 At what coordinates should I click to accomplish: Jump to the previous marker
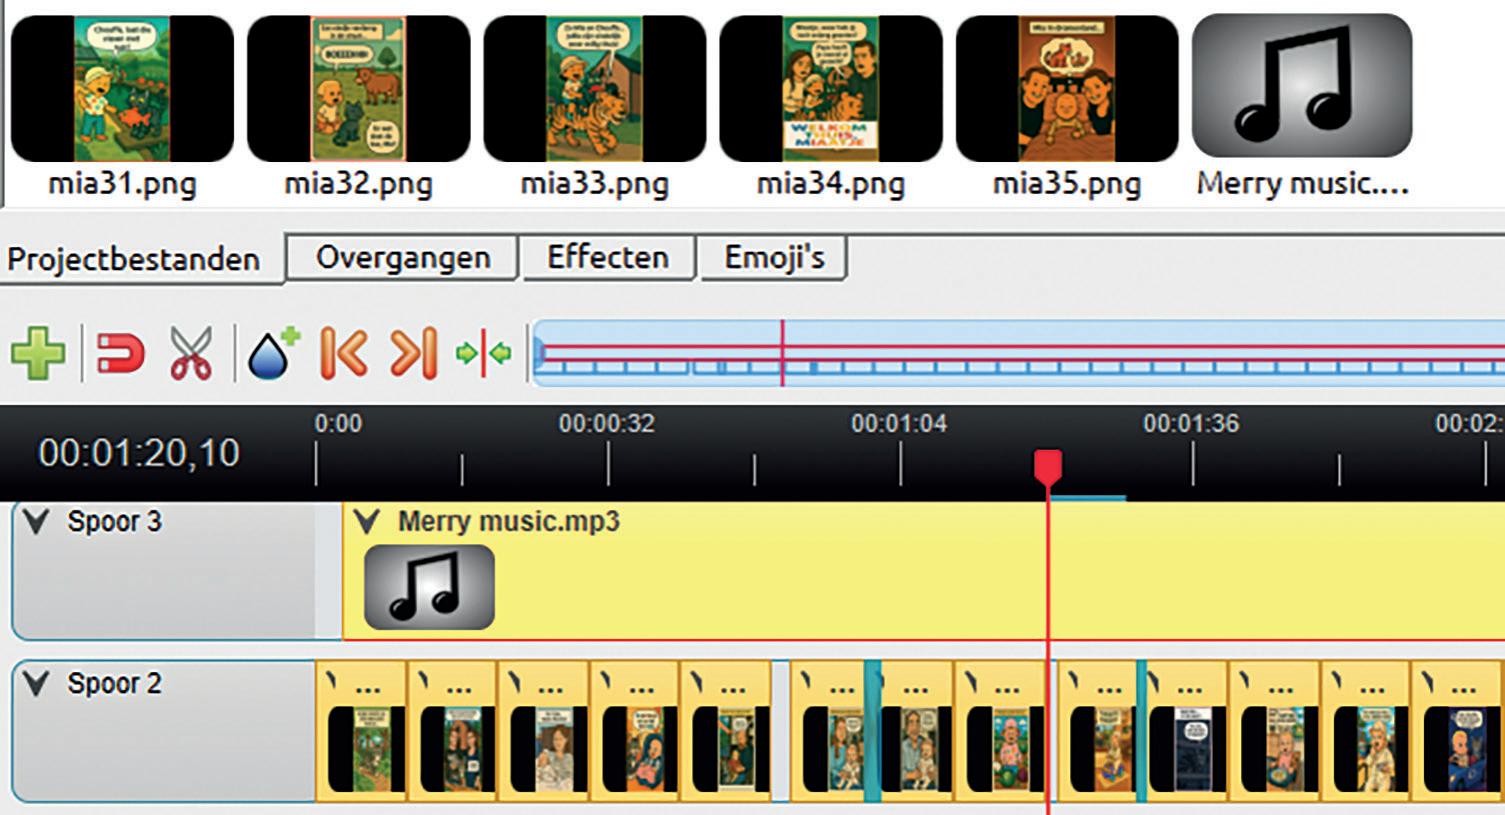click(343, 354)
